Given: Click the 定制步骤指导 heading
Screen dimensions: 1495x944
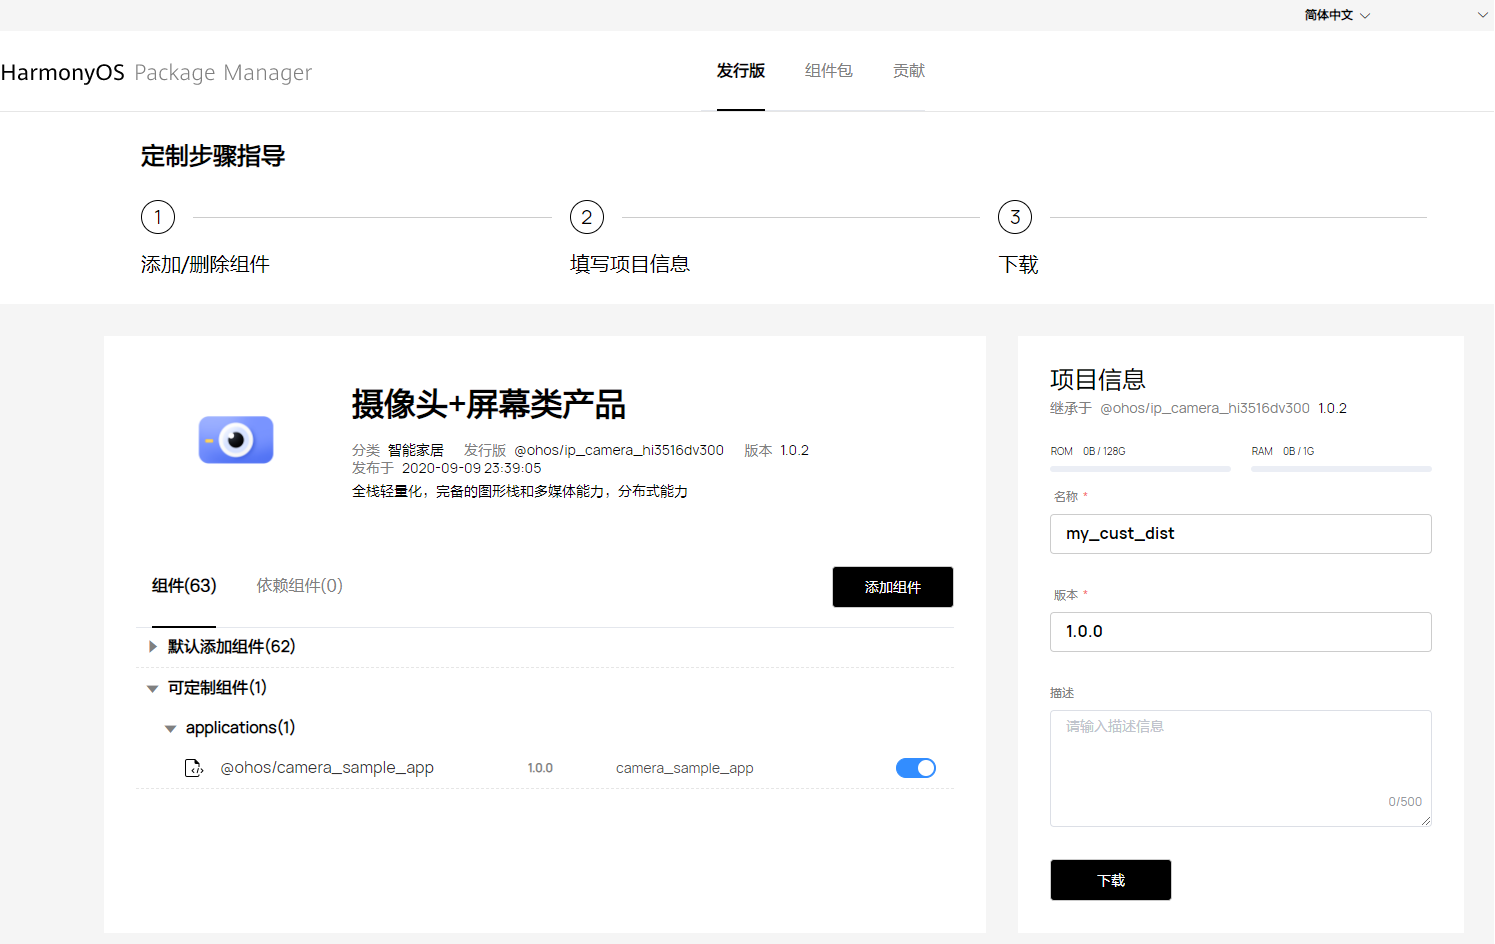Looking at the screenshot, I should pos(213,156).
